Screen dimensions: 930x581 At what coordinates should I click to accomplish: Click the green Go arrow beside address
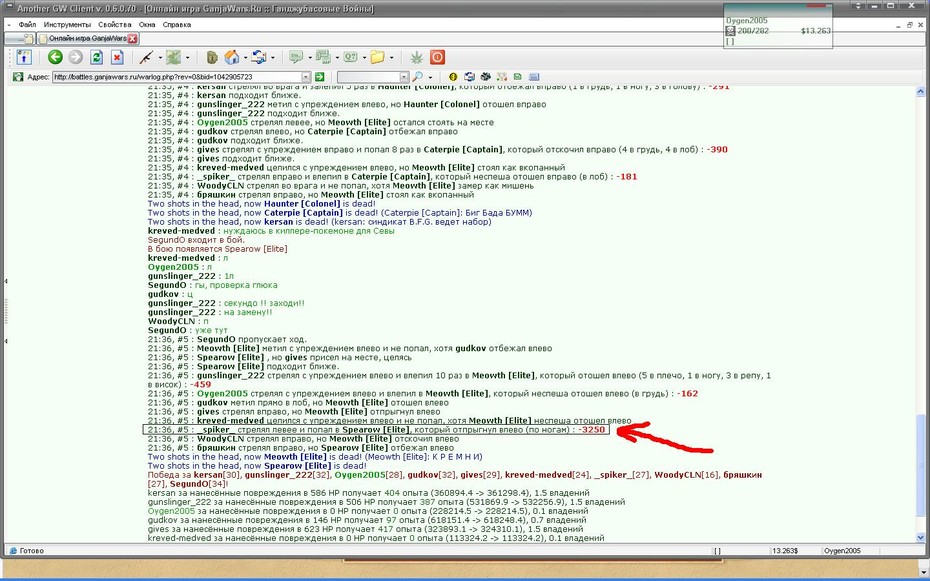click(x=320, y=77)
